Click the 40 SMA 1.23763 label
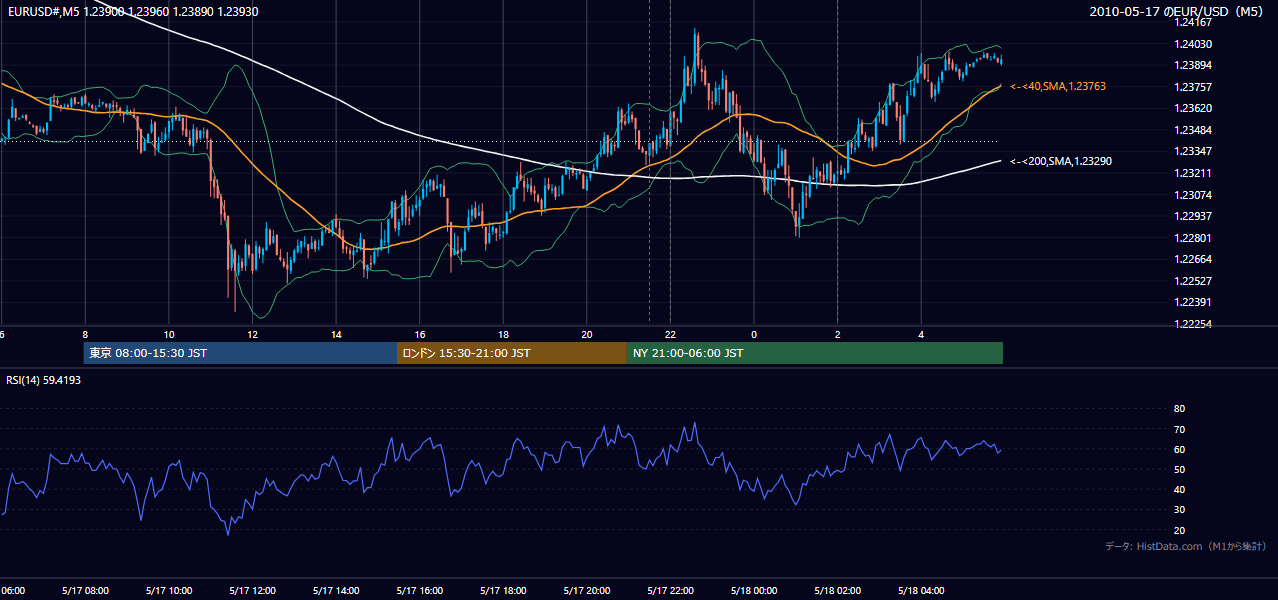Image resolution: width=1278 pixels, height=600 pixels. click(x=1058, y=87)
